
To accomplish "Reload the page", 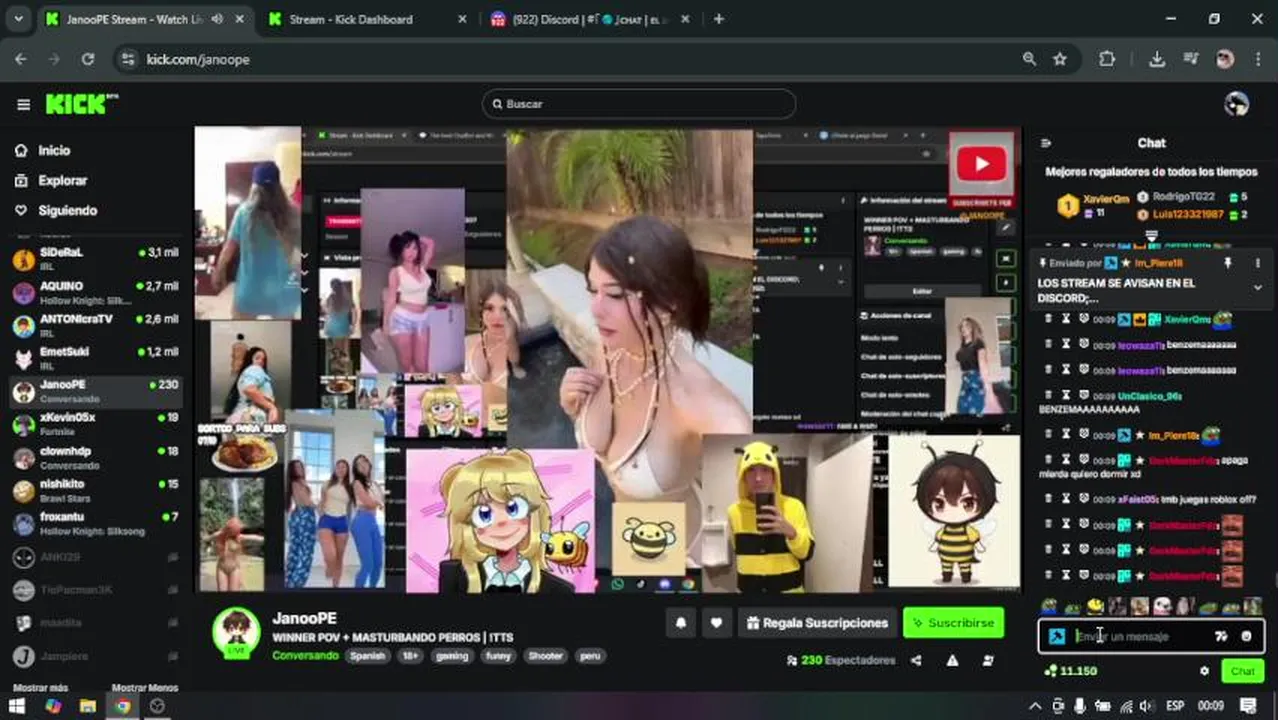I will [88, 59].
